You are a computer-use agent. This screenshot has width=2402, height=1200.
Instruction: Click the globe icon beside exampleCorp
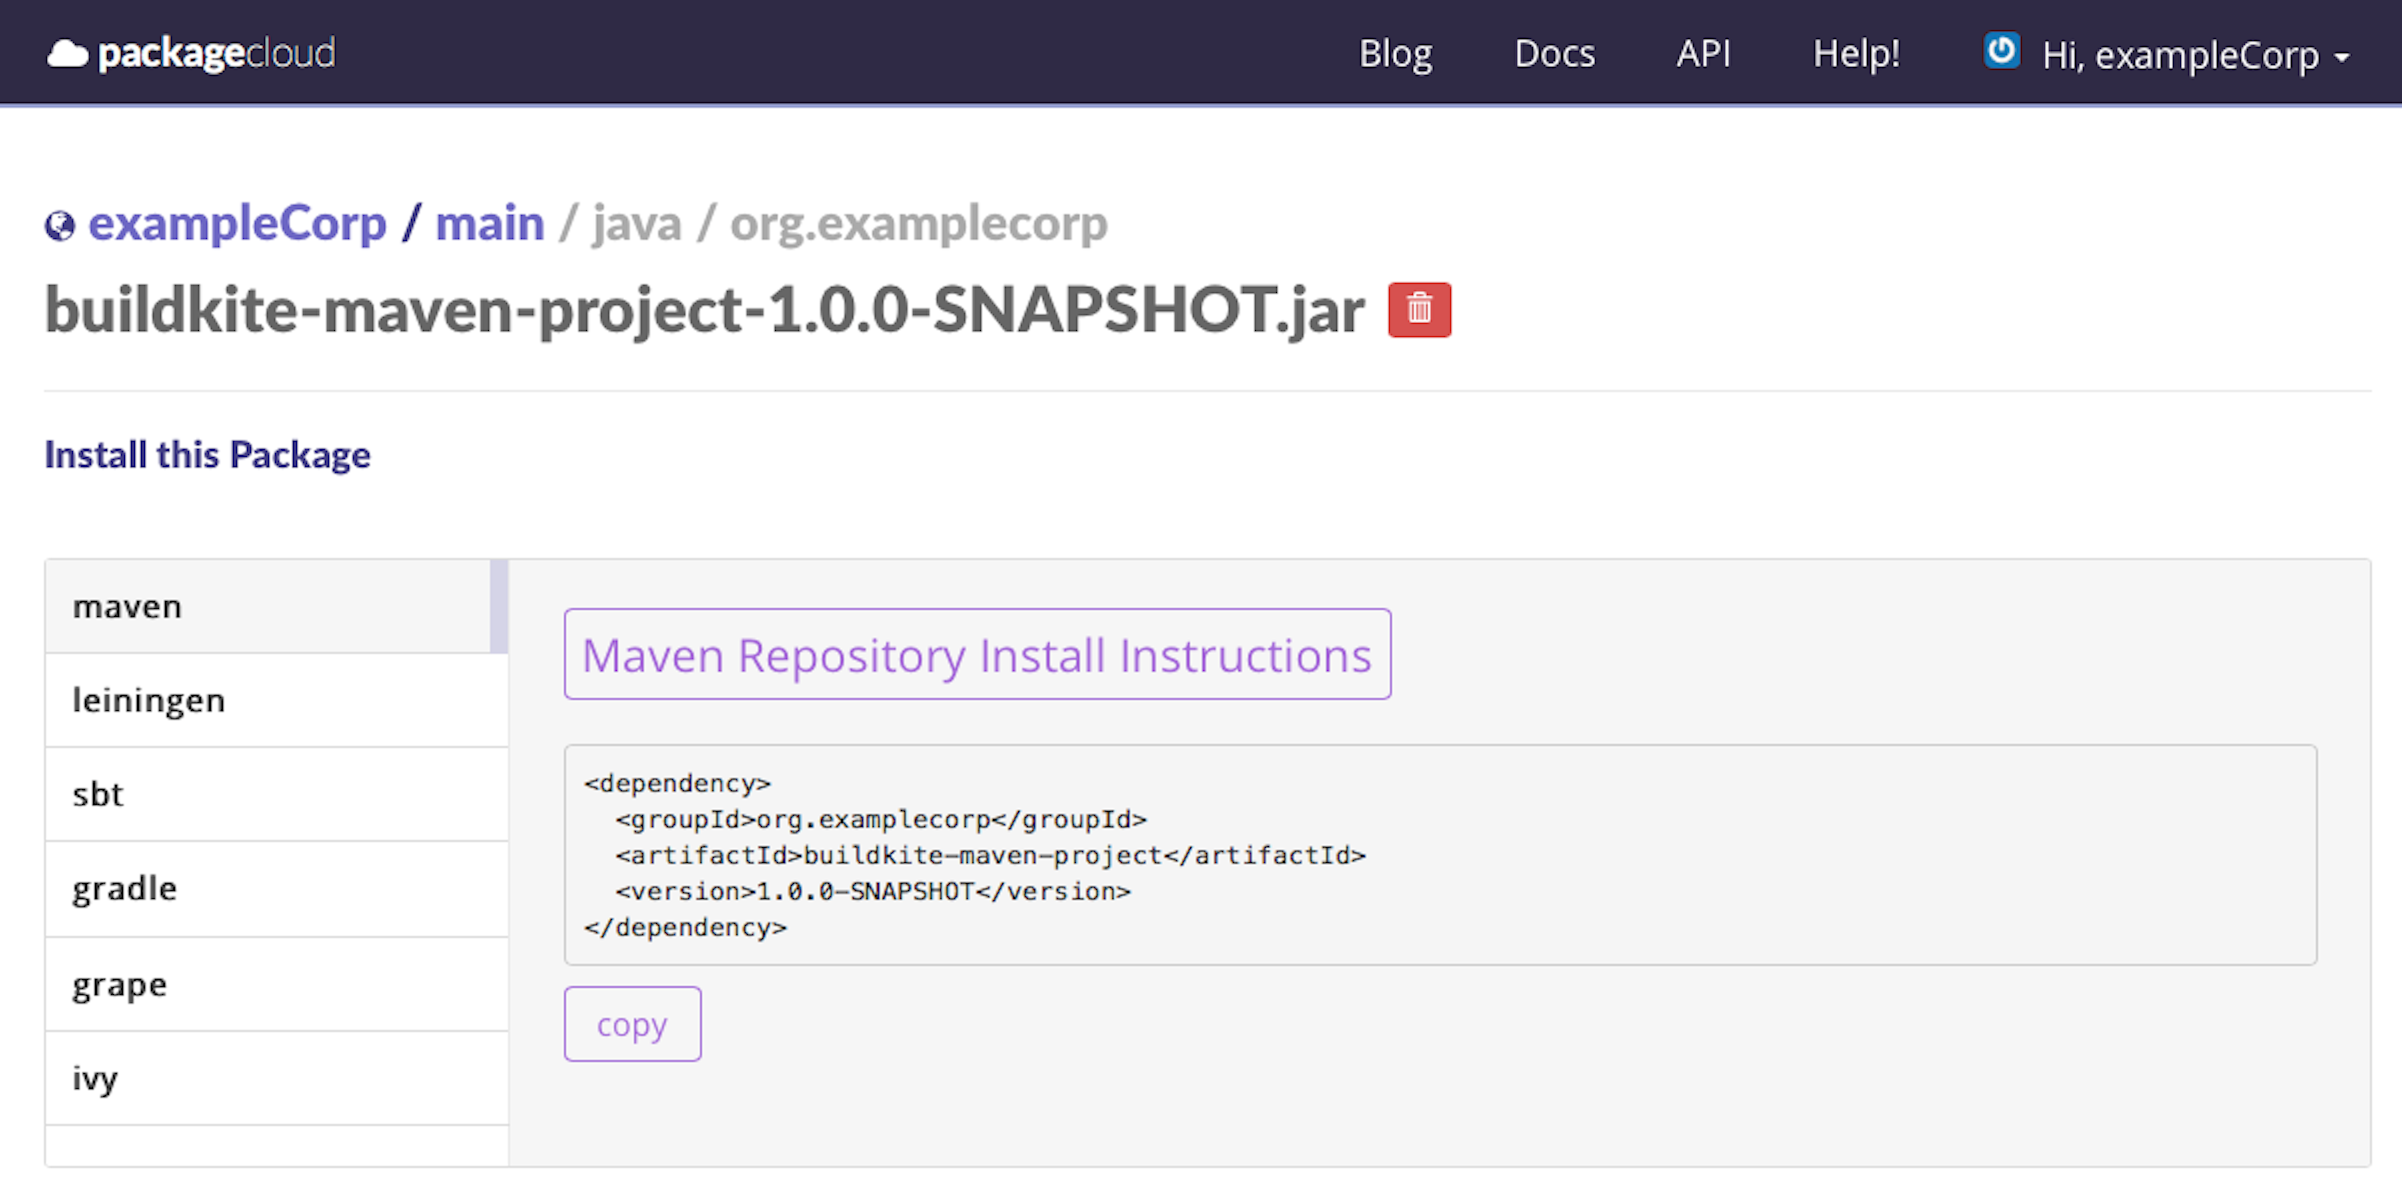[x=59, y=226]
